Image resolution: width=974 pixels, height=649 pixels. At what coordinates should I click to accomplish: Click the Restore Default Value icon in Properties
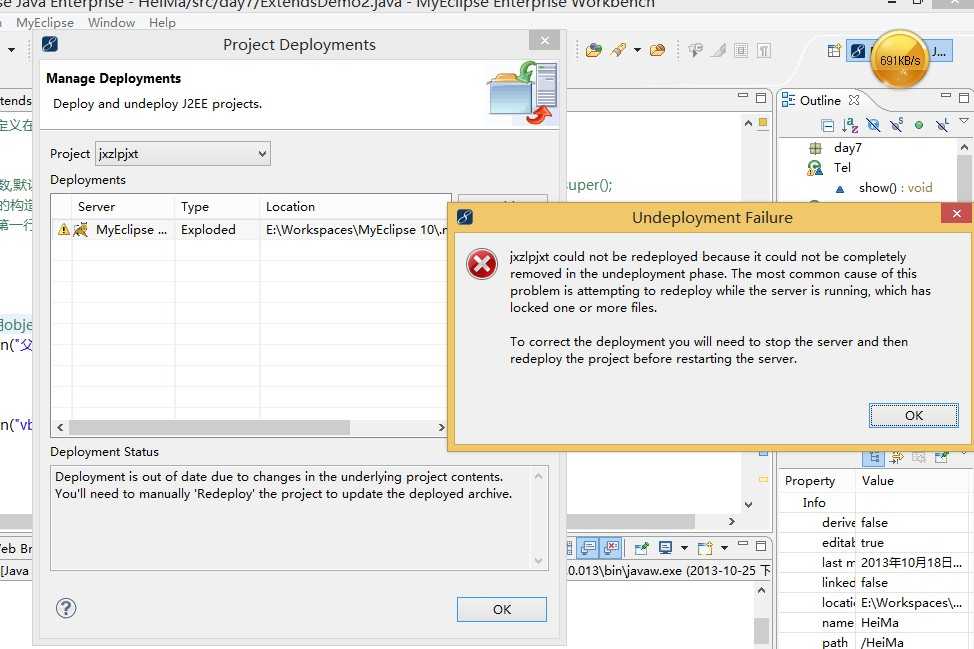pyautogui.click(x=919, y=458)
